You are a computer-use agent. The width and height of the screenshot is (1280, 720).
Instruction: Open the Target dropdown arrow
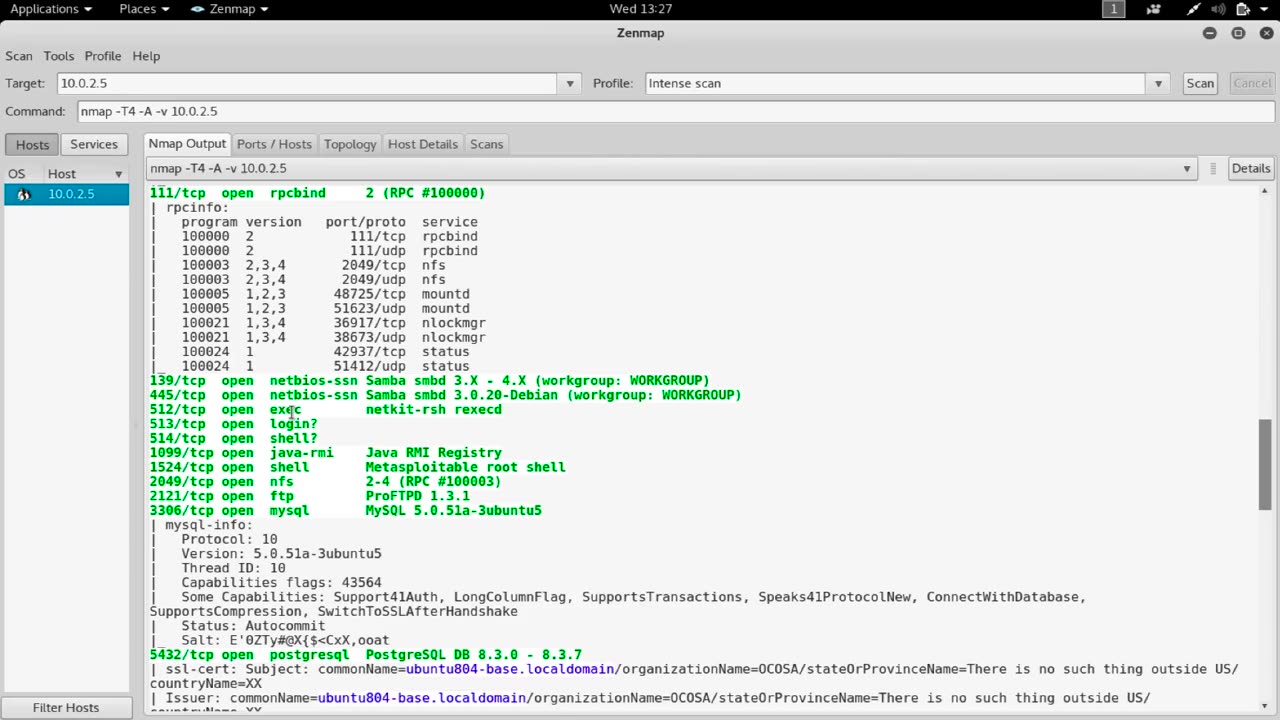(x=570, y=84)
